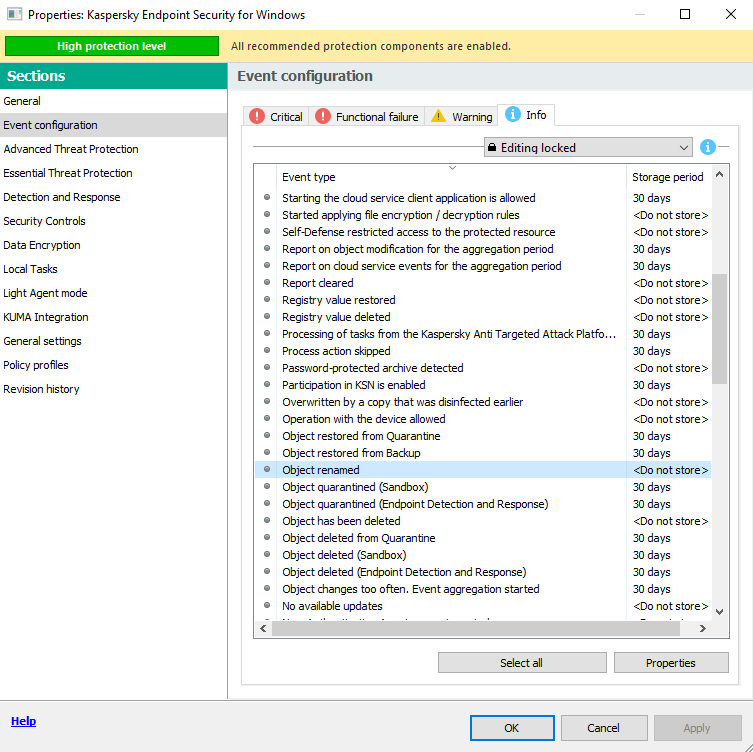Click bullet icon beside Participation in KSN is enabled
Viewport: 753px width, 752px height.
click(x=267, y=384)
